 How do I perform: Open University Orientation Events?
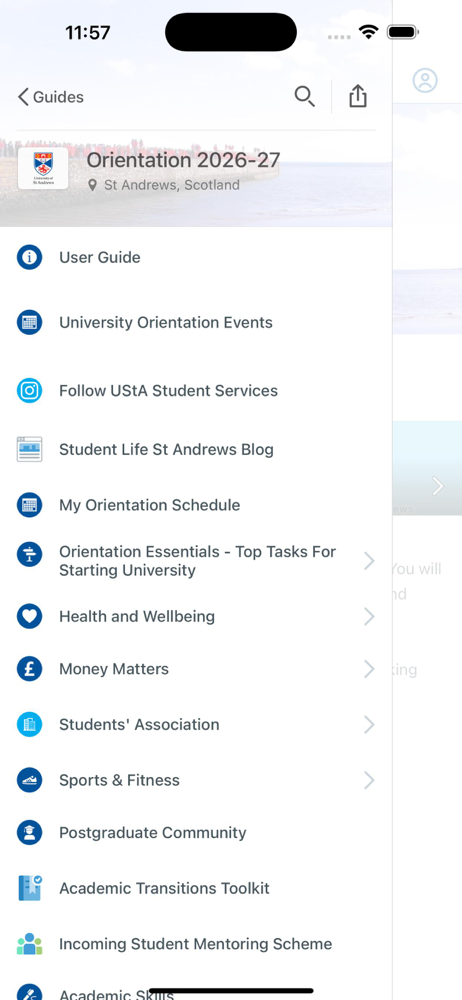click(x=196, y=323)
